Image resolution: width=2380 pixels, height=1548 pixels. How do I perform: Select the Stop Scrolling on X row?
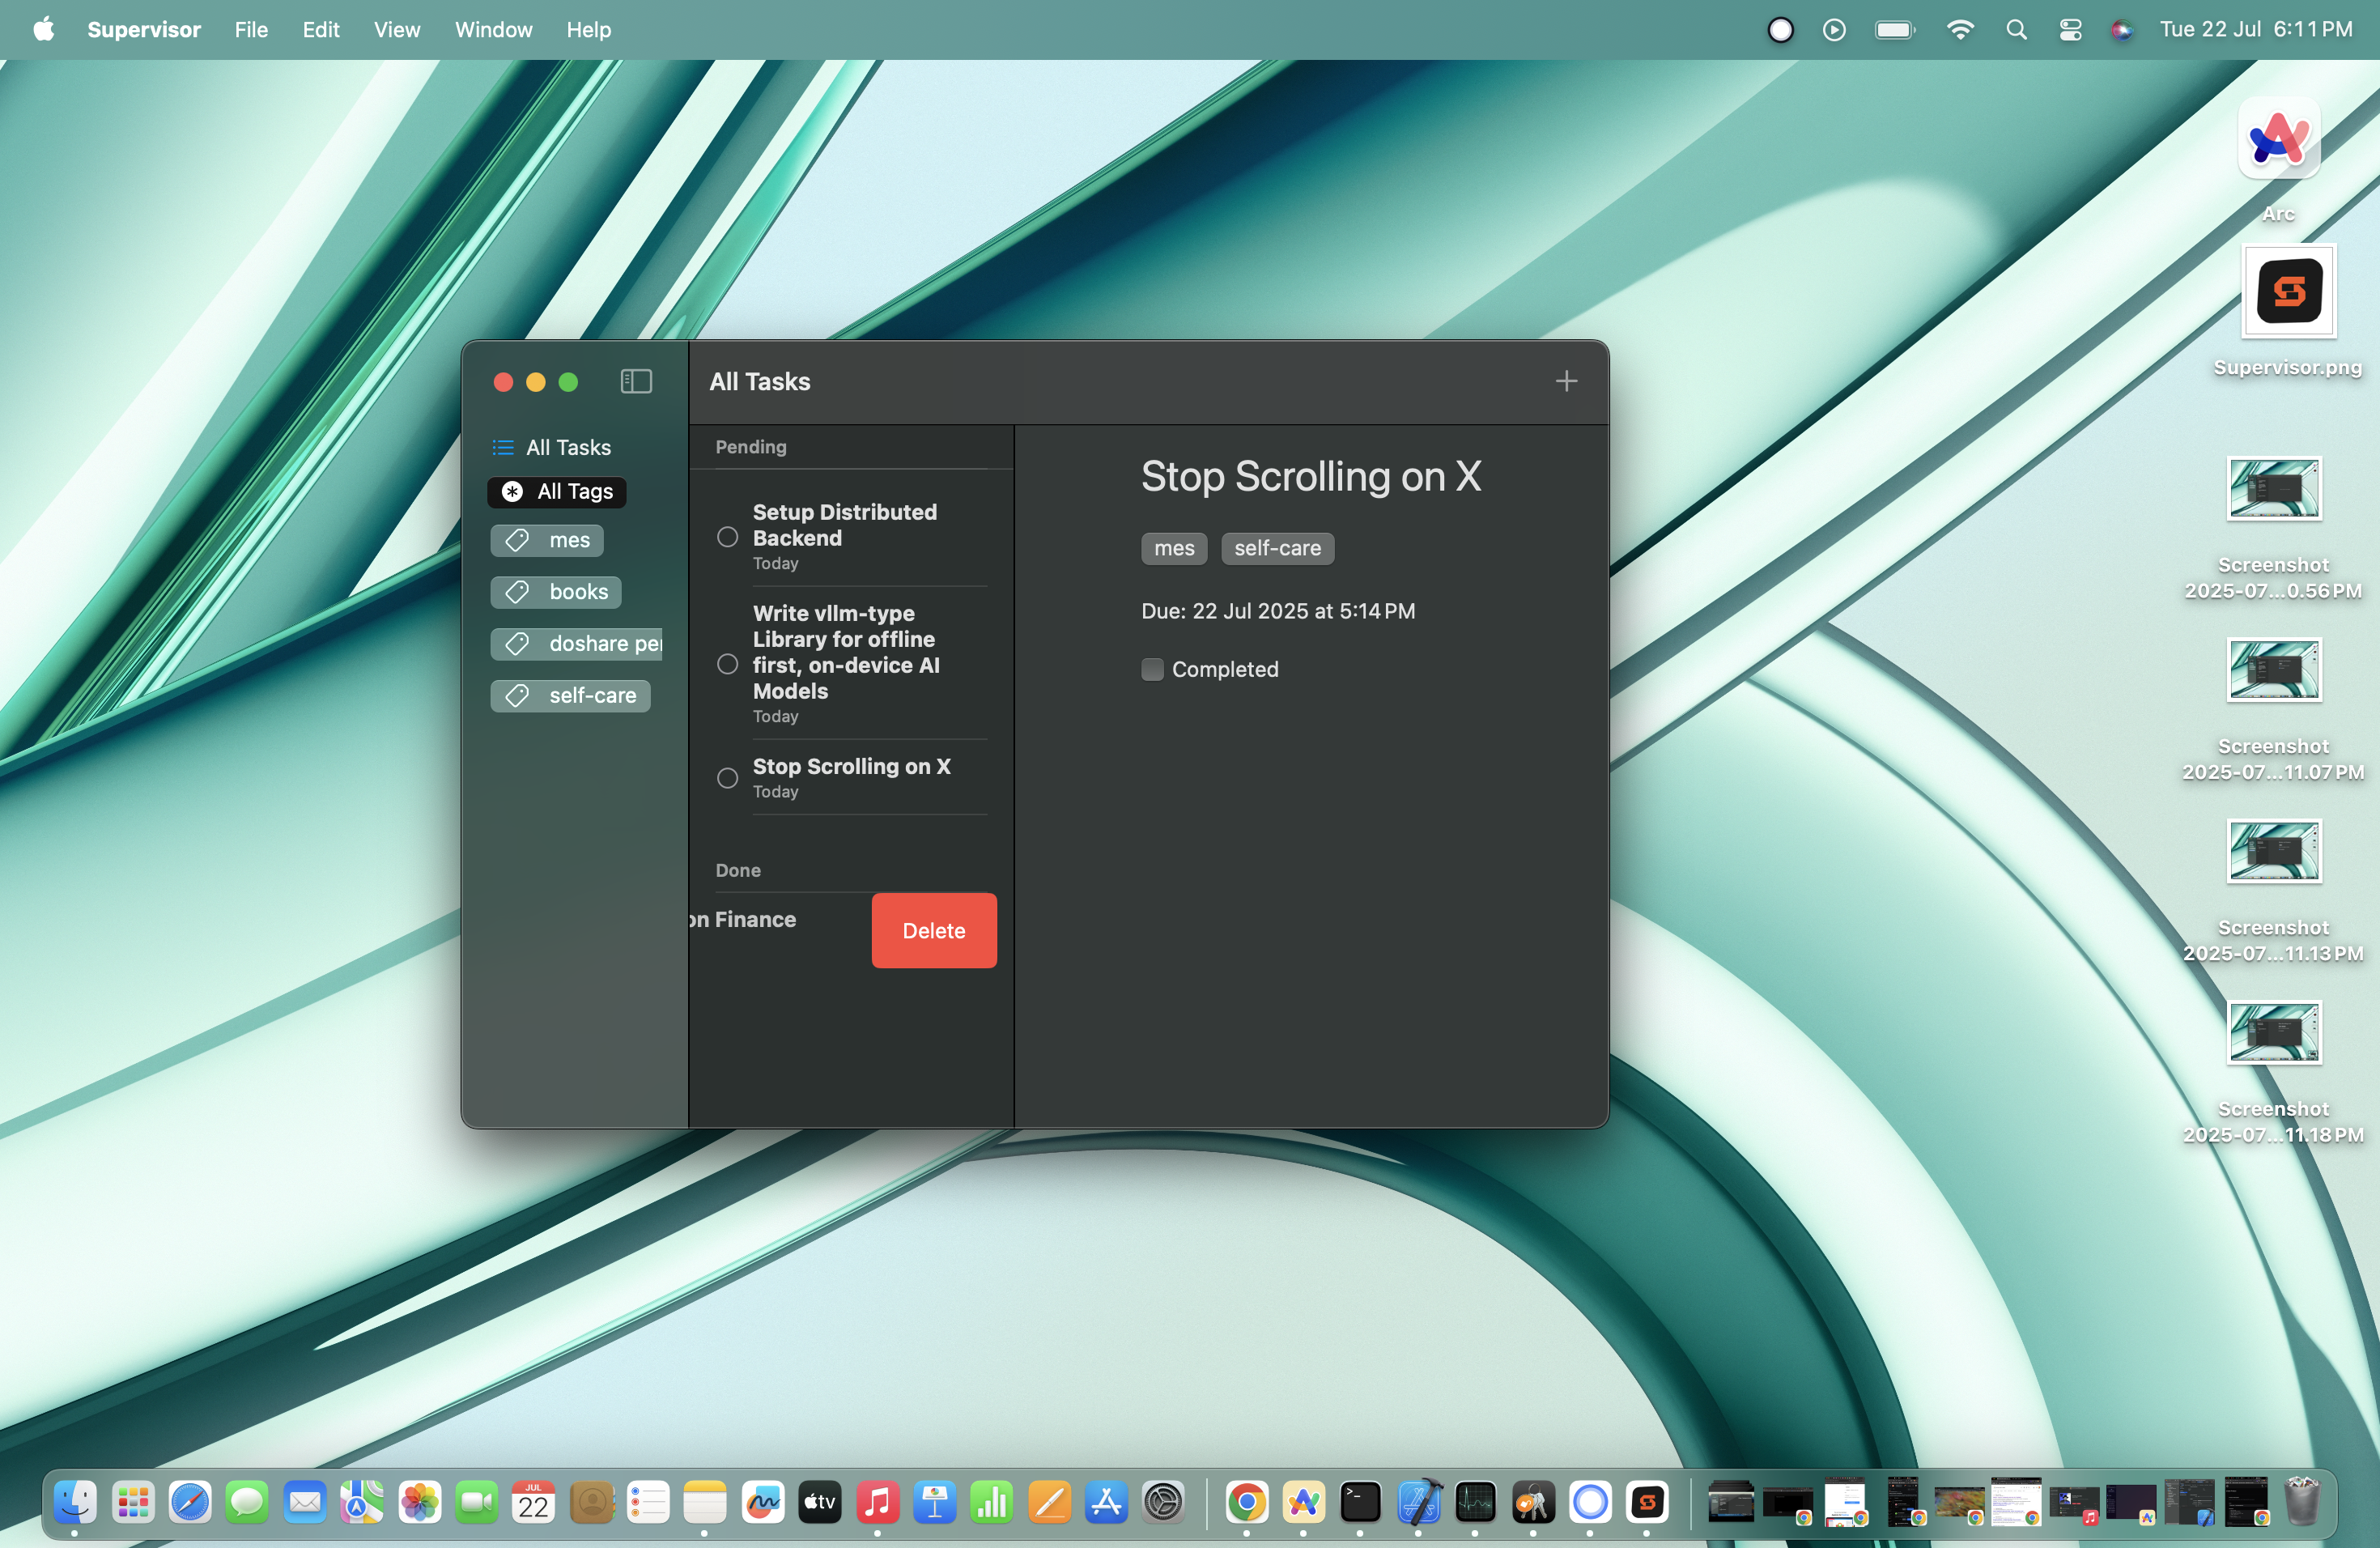coord(852,778)
